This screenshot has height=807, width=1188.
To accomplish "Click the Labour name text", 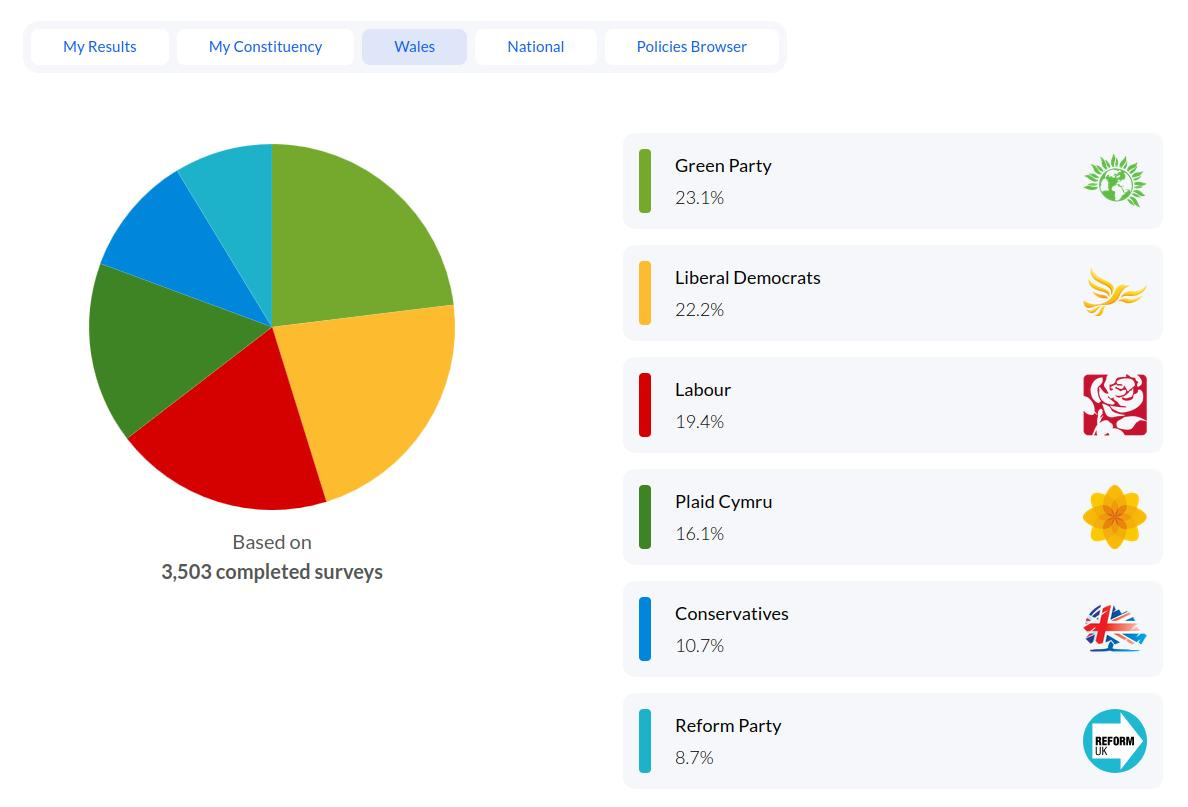I will 703,390.
